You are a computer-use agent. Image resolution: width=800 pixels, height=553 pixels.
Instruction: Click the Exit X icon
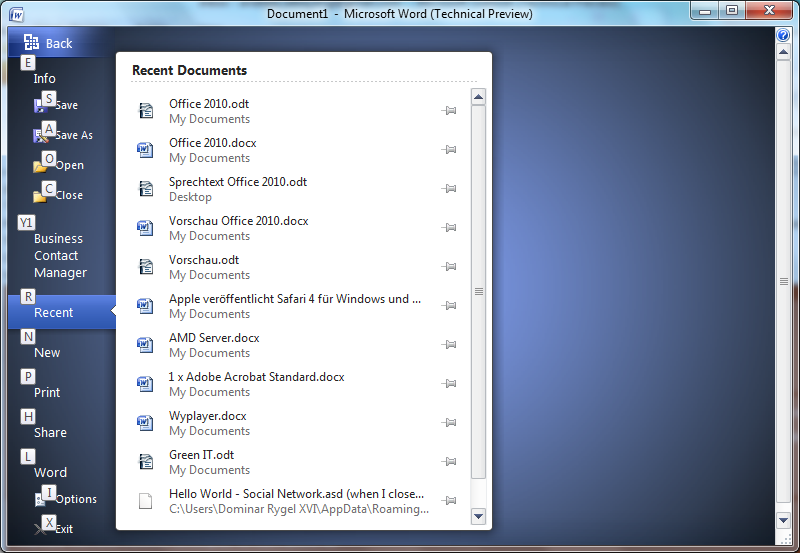coord(40,530)
